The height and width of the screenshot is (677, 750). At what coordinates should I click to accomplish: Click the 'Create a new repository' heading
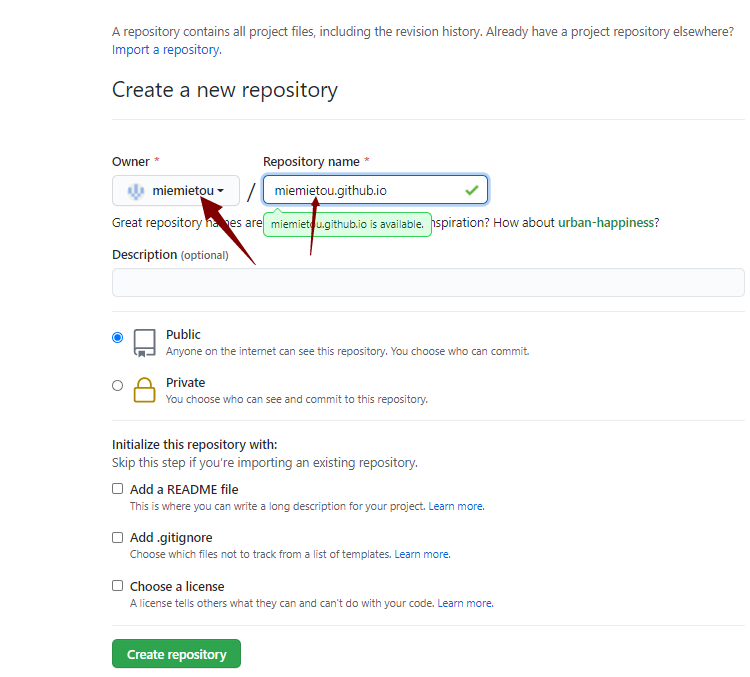point(225,90)
